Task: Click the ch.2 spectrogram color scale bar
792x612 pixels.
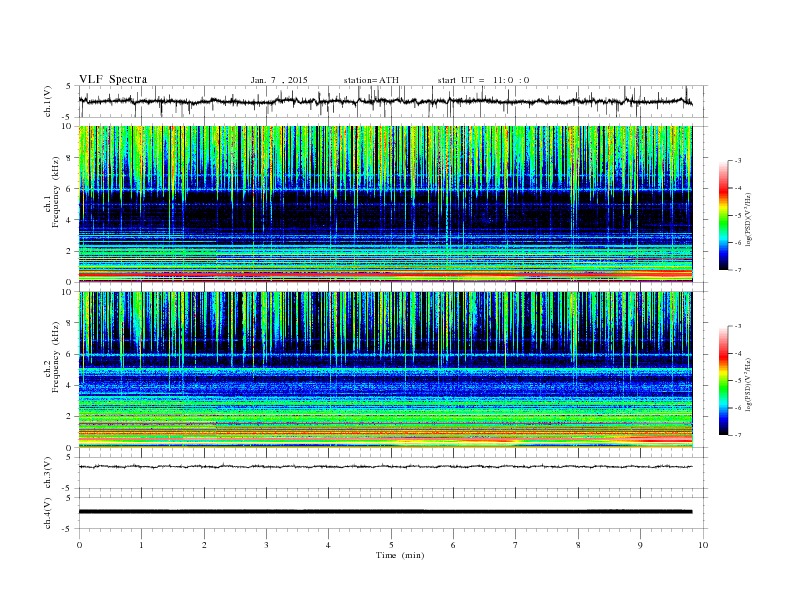Action: [x=723, y=380]
